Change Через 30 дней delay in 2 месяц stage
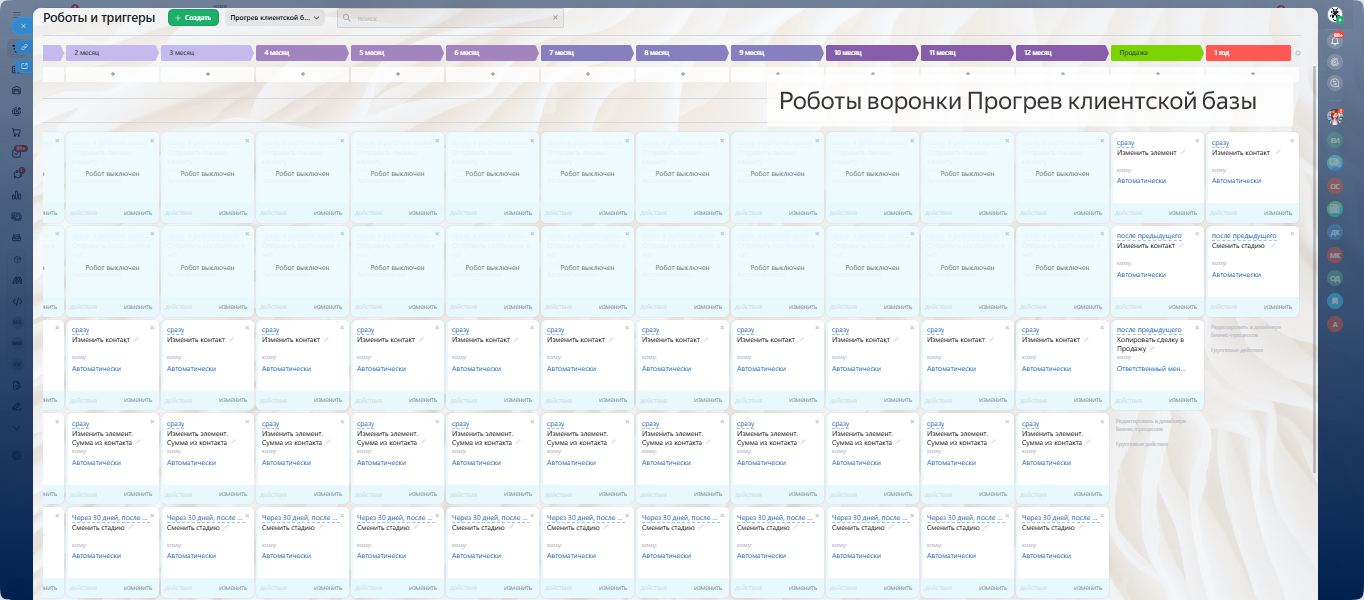The height and width of the screenshot is (600, 1364). tap(110, 517)
